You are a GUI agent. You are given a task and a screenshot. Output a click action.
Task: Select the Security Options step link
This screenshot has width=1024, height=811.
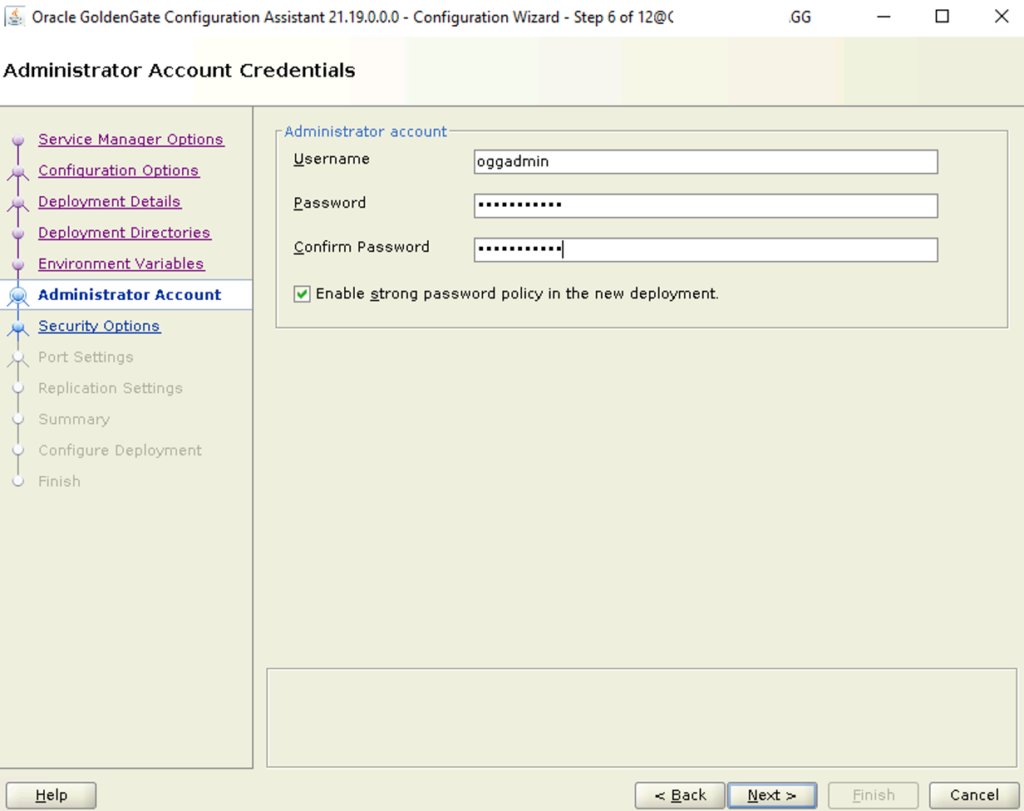99,326
